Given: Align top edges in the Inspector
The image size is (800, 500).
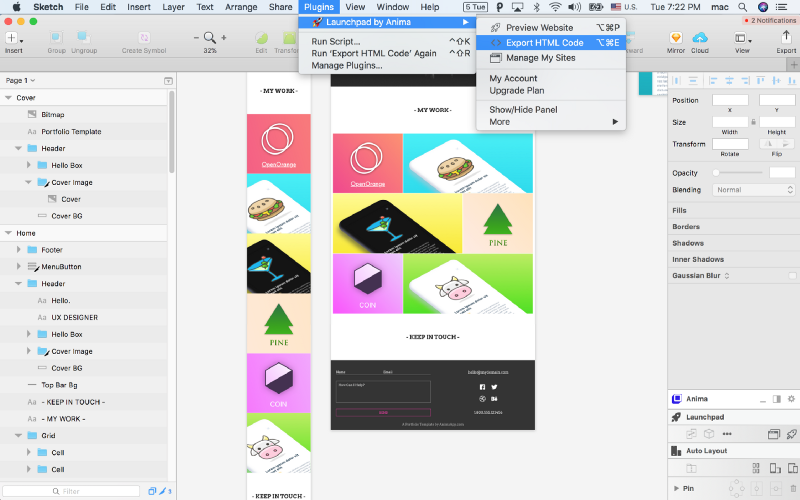Looking at the screenshot, I should pyautogui.click(x=761, y=81).
